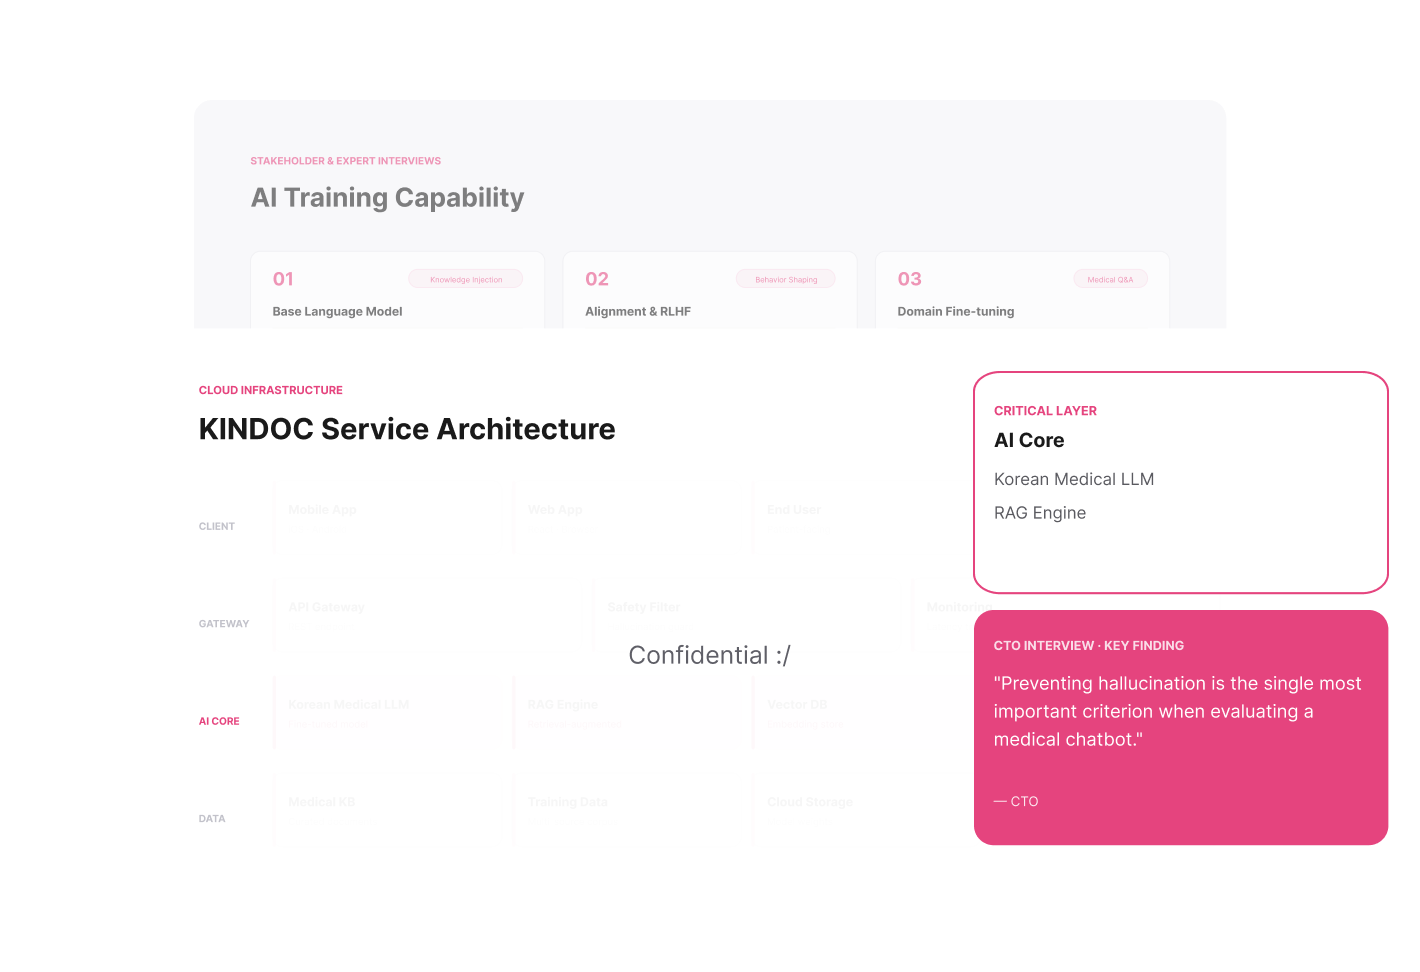
Task: Select the "KINDOC Service Architecture" heading
Action: pyautogui.click(x=407, y=429)
